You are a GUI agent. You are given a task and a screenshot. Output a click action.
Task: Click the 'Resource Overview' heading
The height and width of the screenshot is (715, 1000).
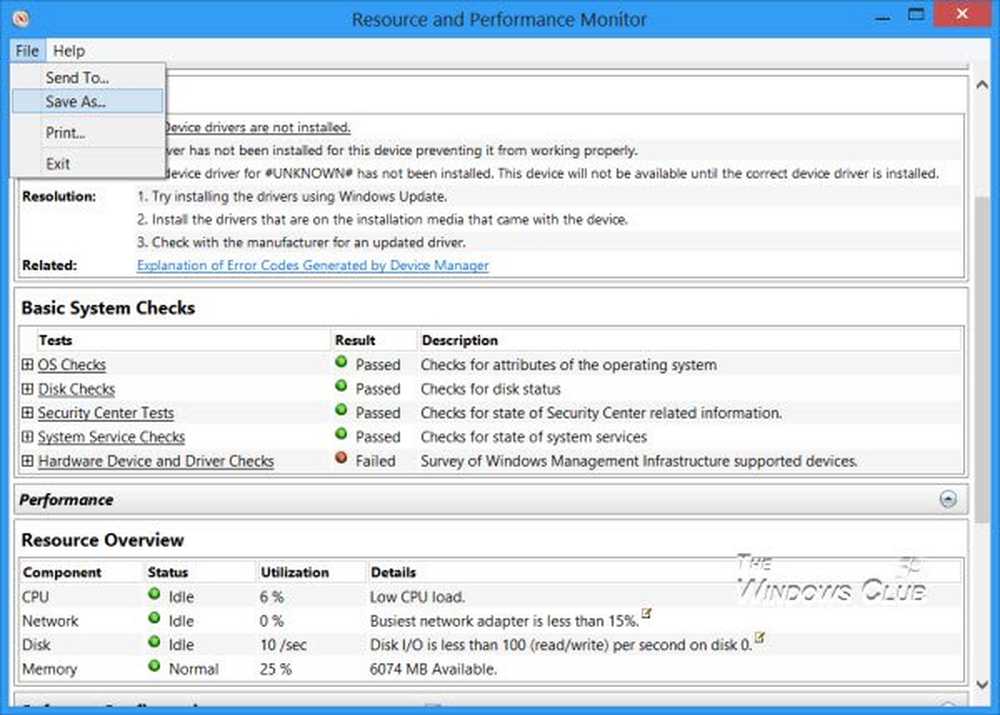click(x=103, y=540)
